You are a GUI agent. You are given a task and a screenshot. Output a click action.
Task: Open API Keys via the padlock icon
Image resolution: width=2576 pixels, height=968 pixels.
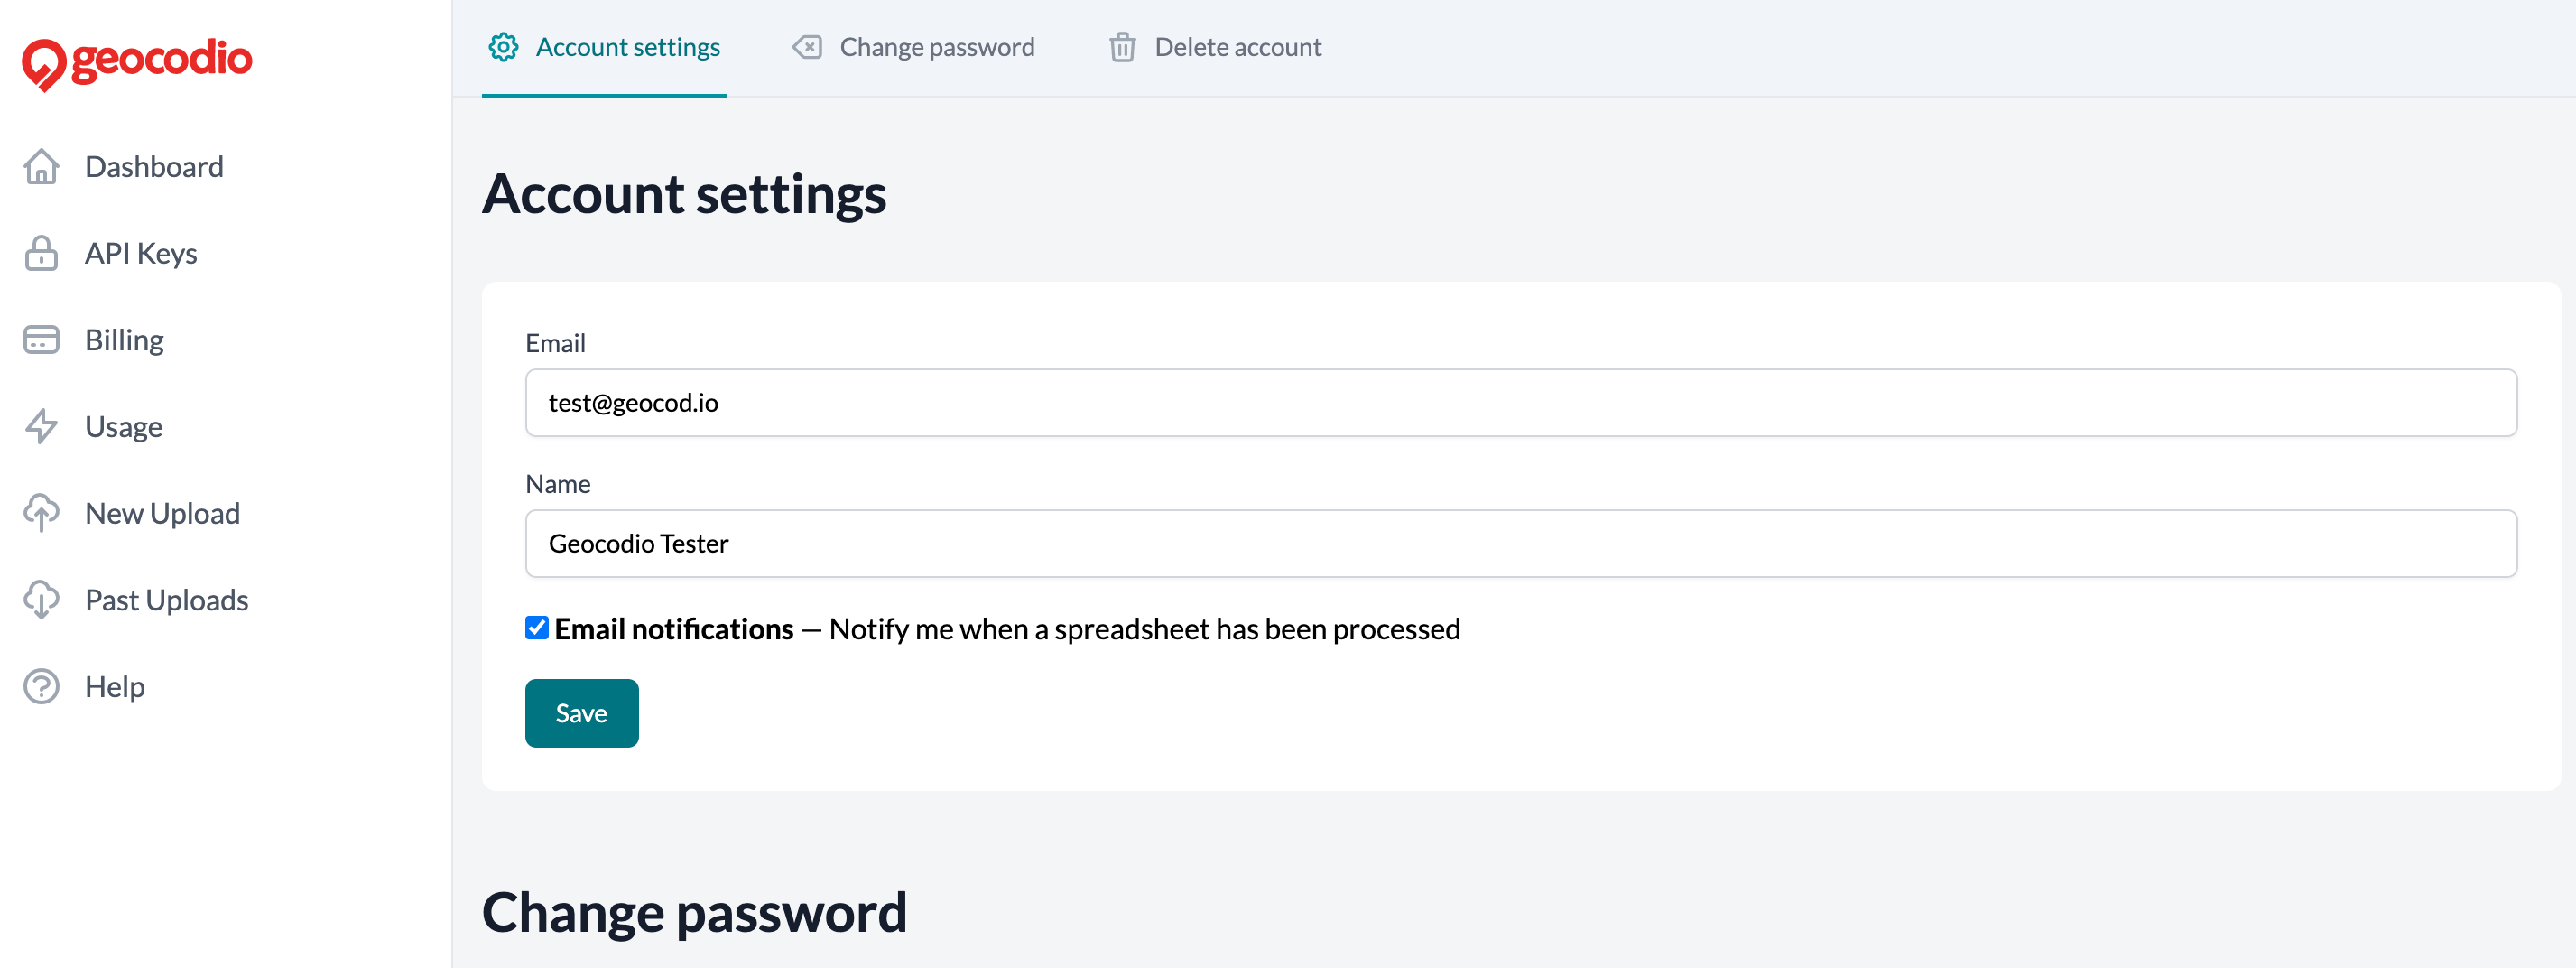point(41,253)
